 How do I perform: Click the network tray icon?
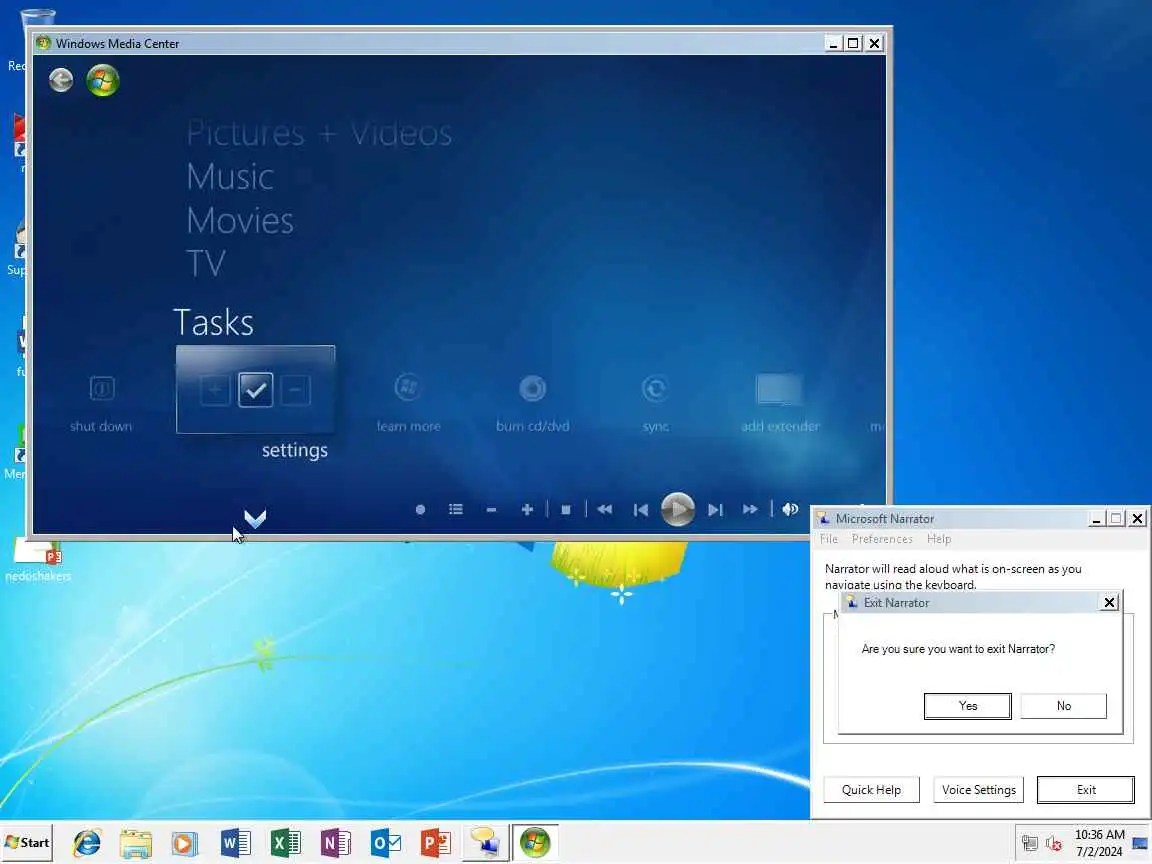click(x=1030, y=843)
